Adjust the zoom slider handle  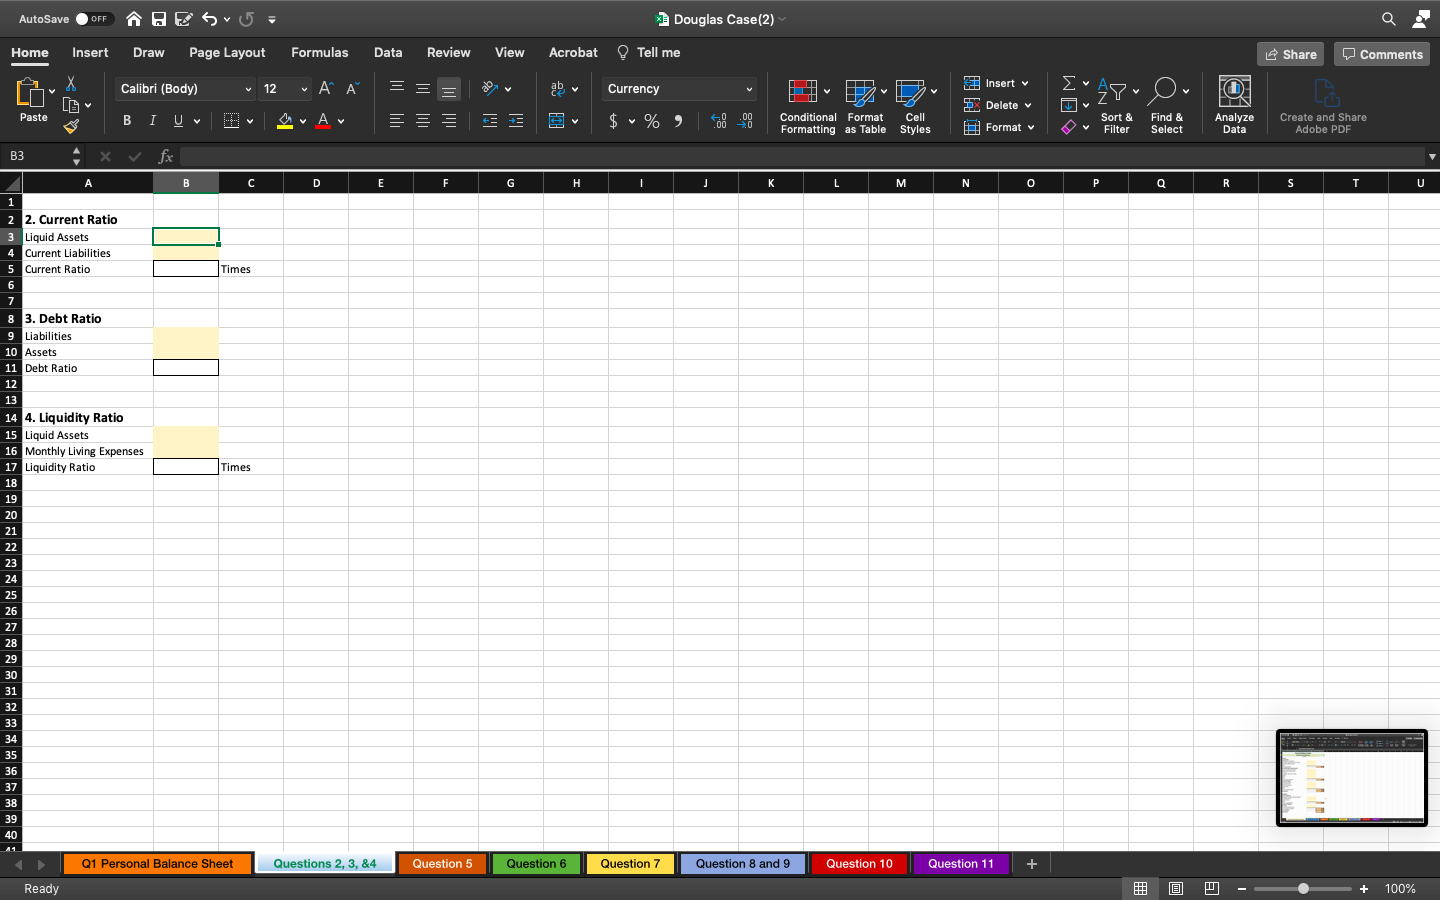[1303, 889]
